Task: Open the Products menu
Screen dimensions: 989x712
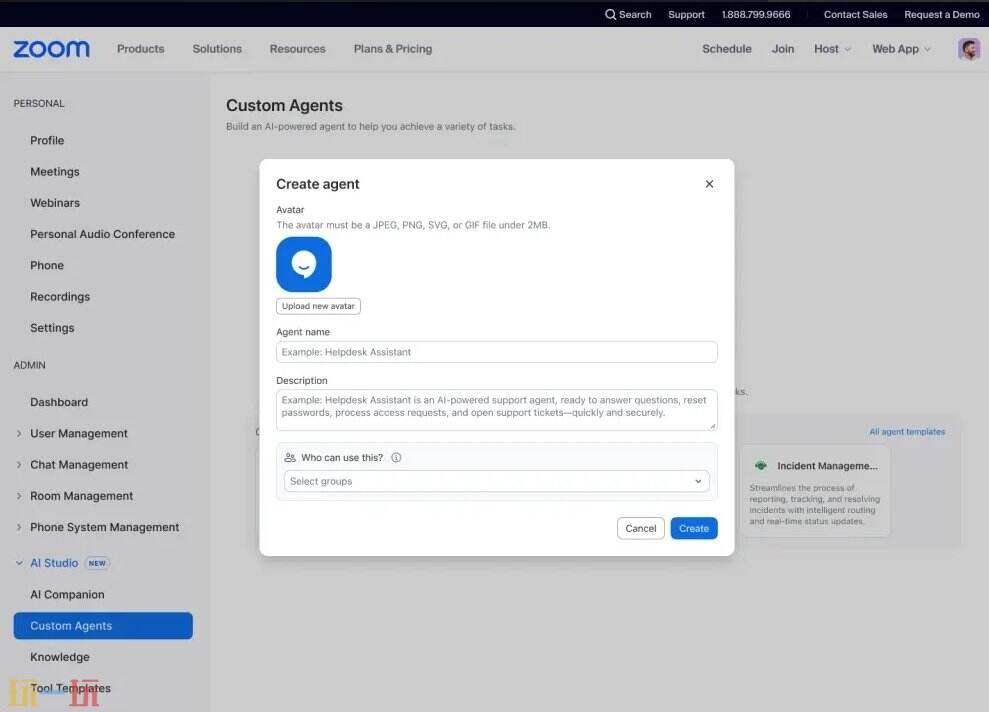Action: tap(140, 48)
